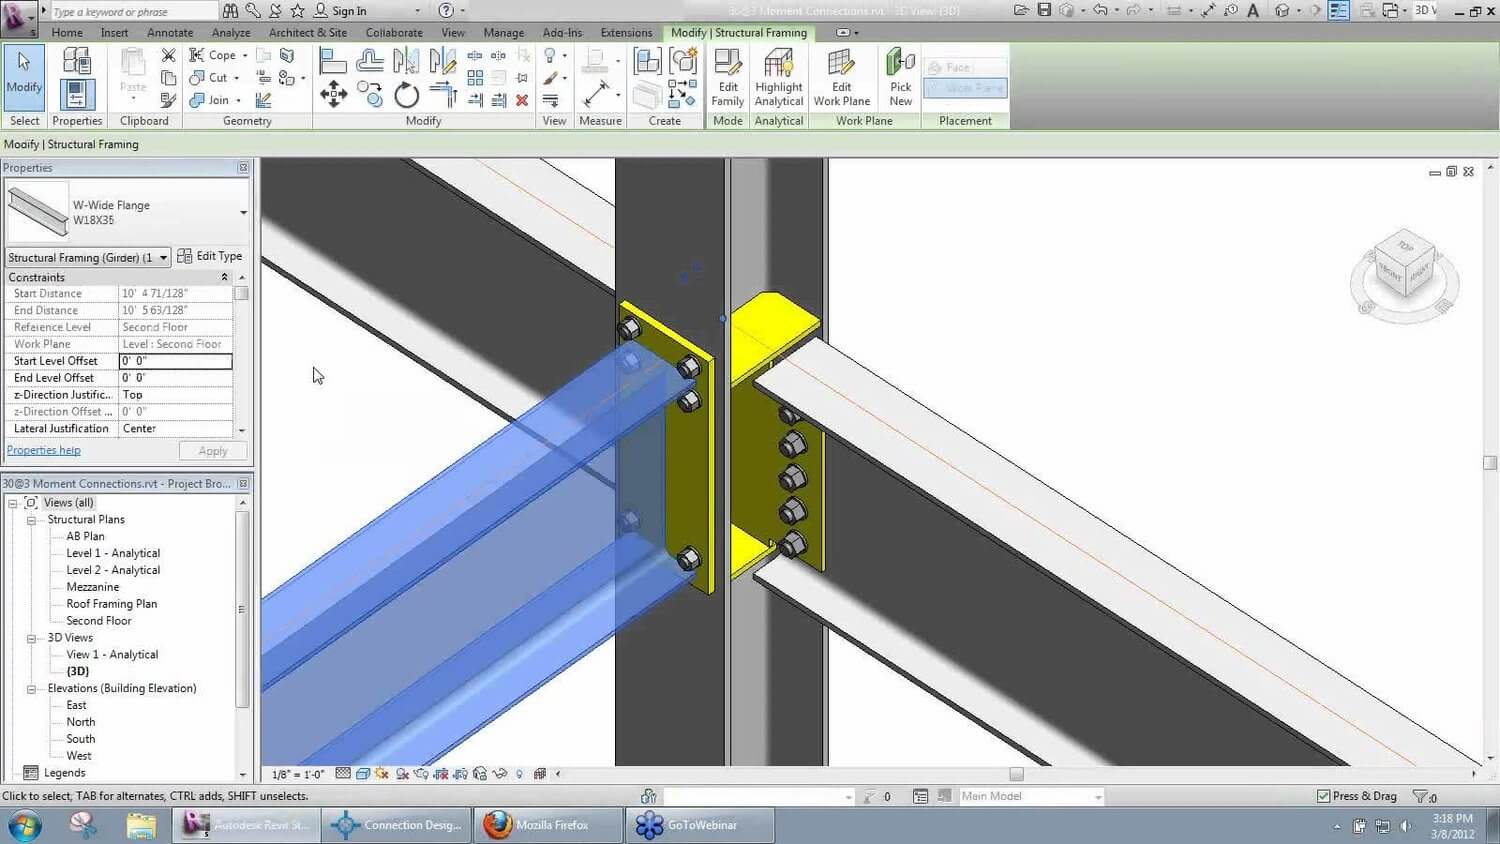Select View 1 - Analytical 3D view
The width and height of the screenshot is (1500, 844).
[112, 655]
